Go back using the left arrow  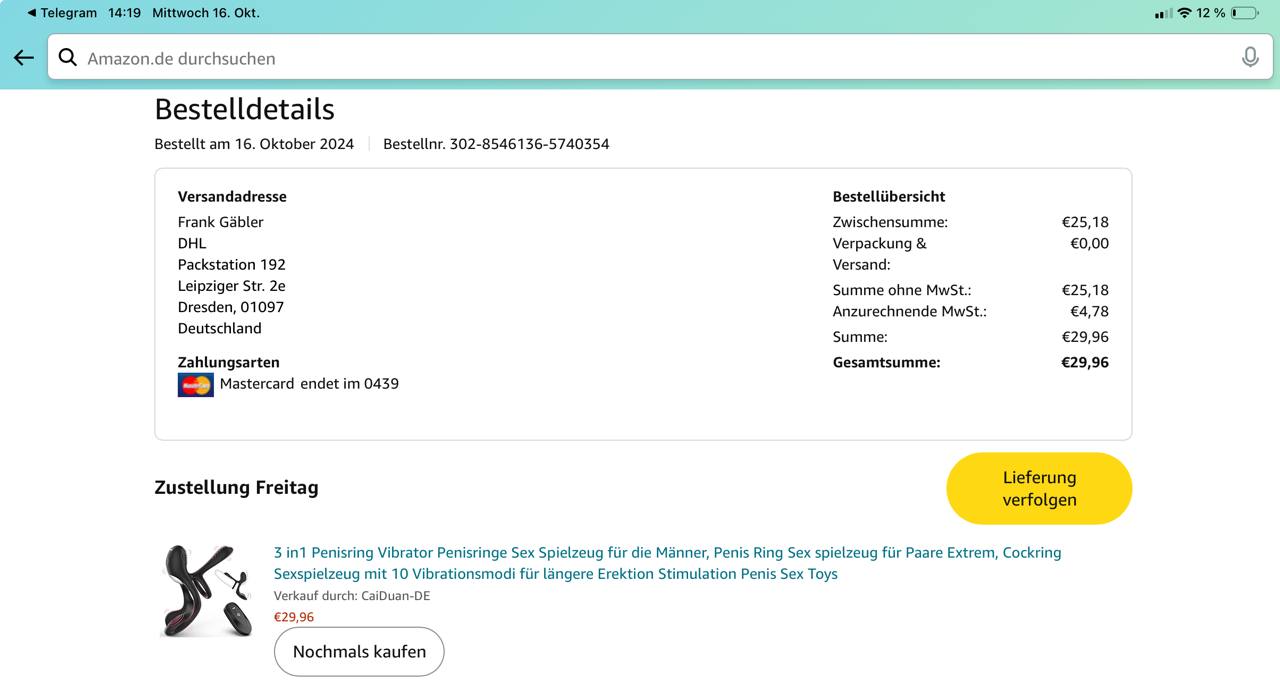click(x=24, y=58)
